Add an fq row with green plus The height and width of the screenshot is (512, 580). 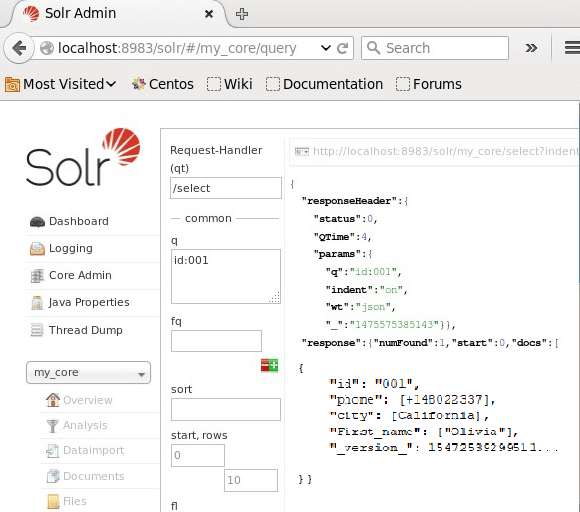[x=274, y=366]
